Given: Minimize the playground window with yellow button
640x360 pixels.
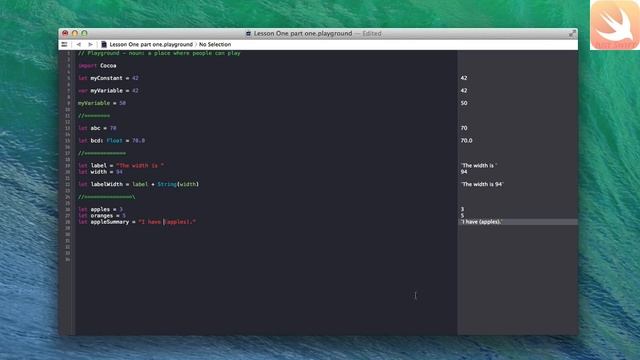Looking at the screenshot, I should 75,33.
